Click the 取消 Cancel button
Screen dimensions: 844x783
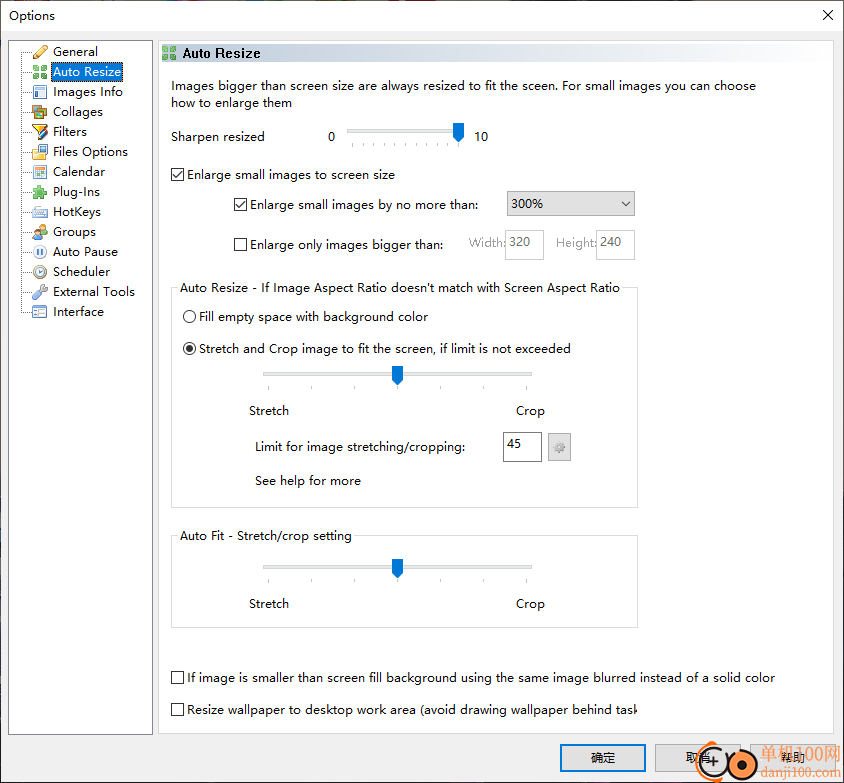coord(698,758)
